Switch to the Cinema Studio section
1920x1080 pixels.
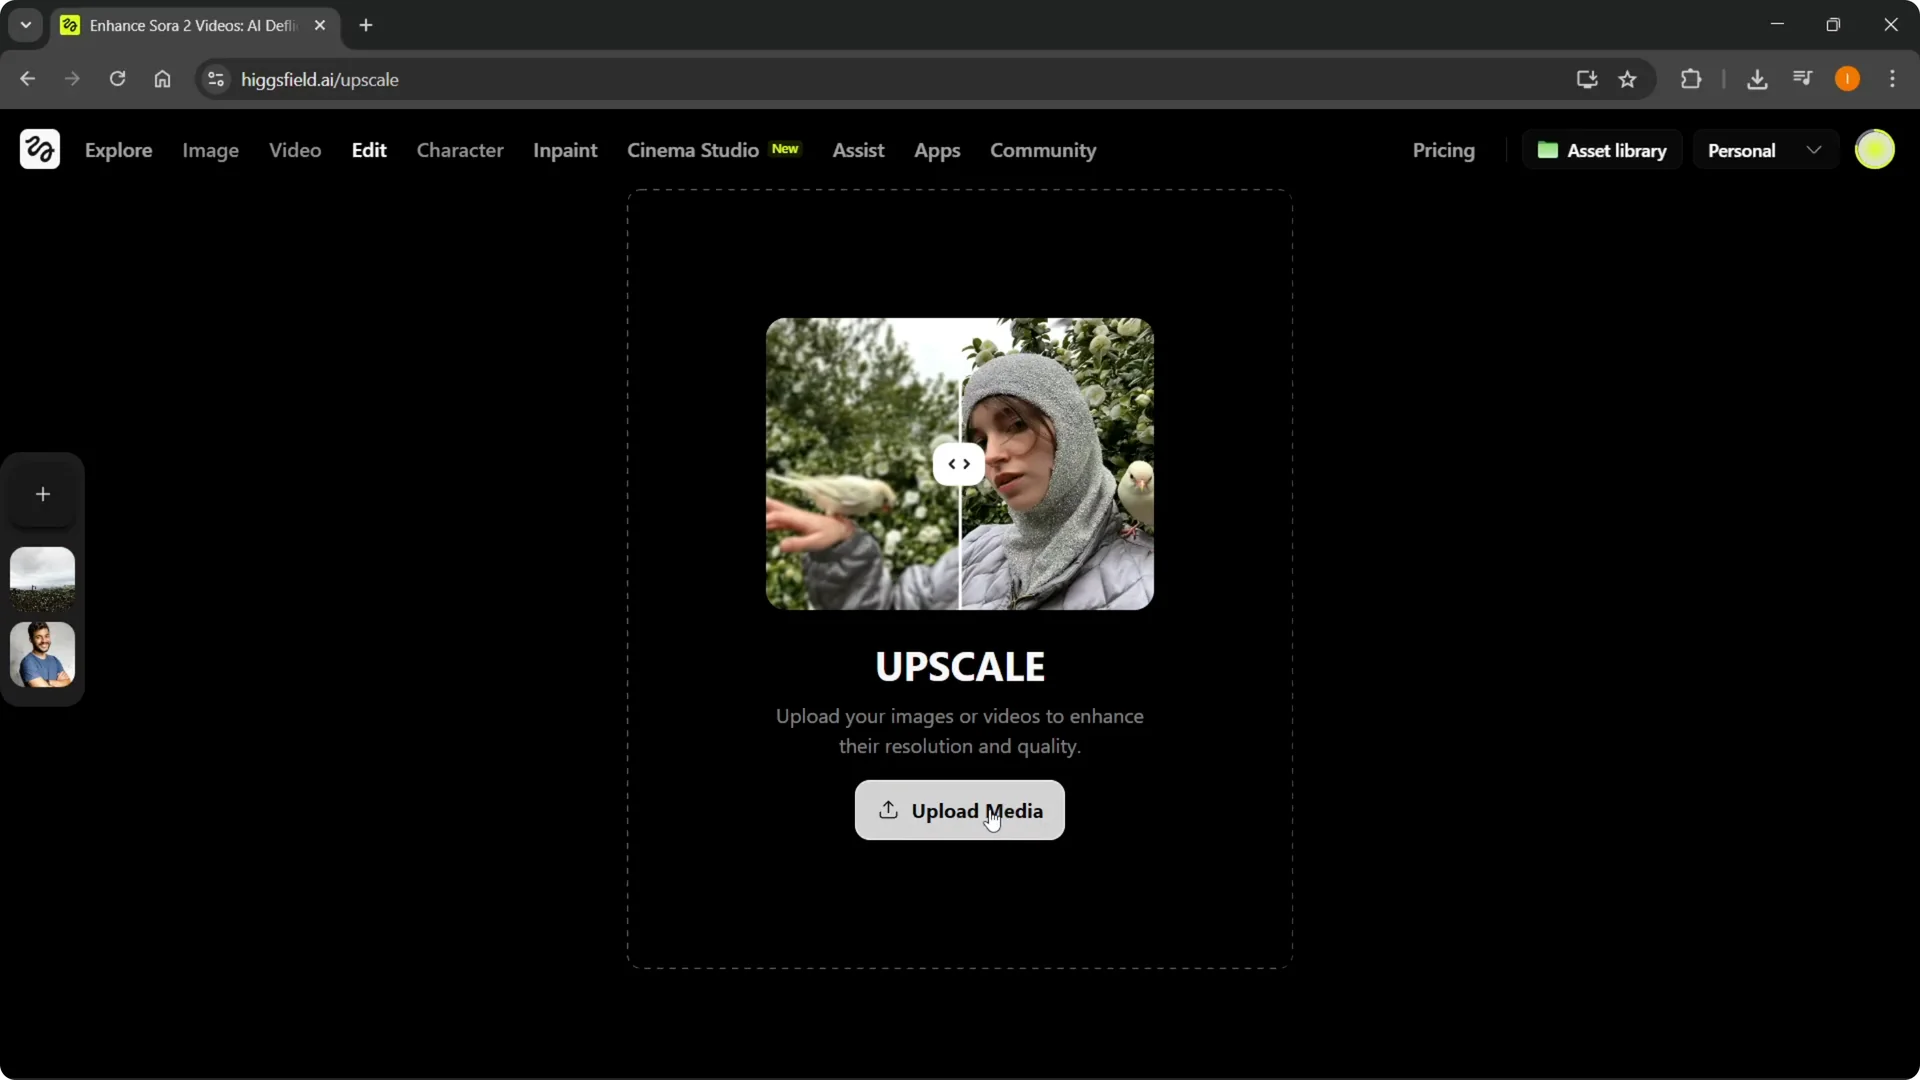(693, 150)
